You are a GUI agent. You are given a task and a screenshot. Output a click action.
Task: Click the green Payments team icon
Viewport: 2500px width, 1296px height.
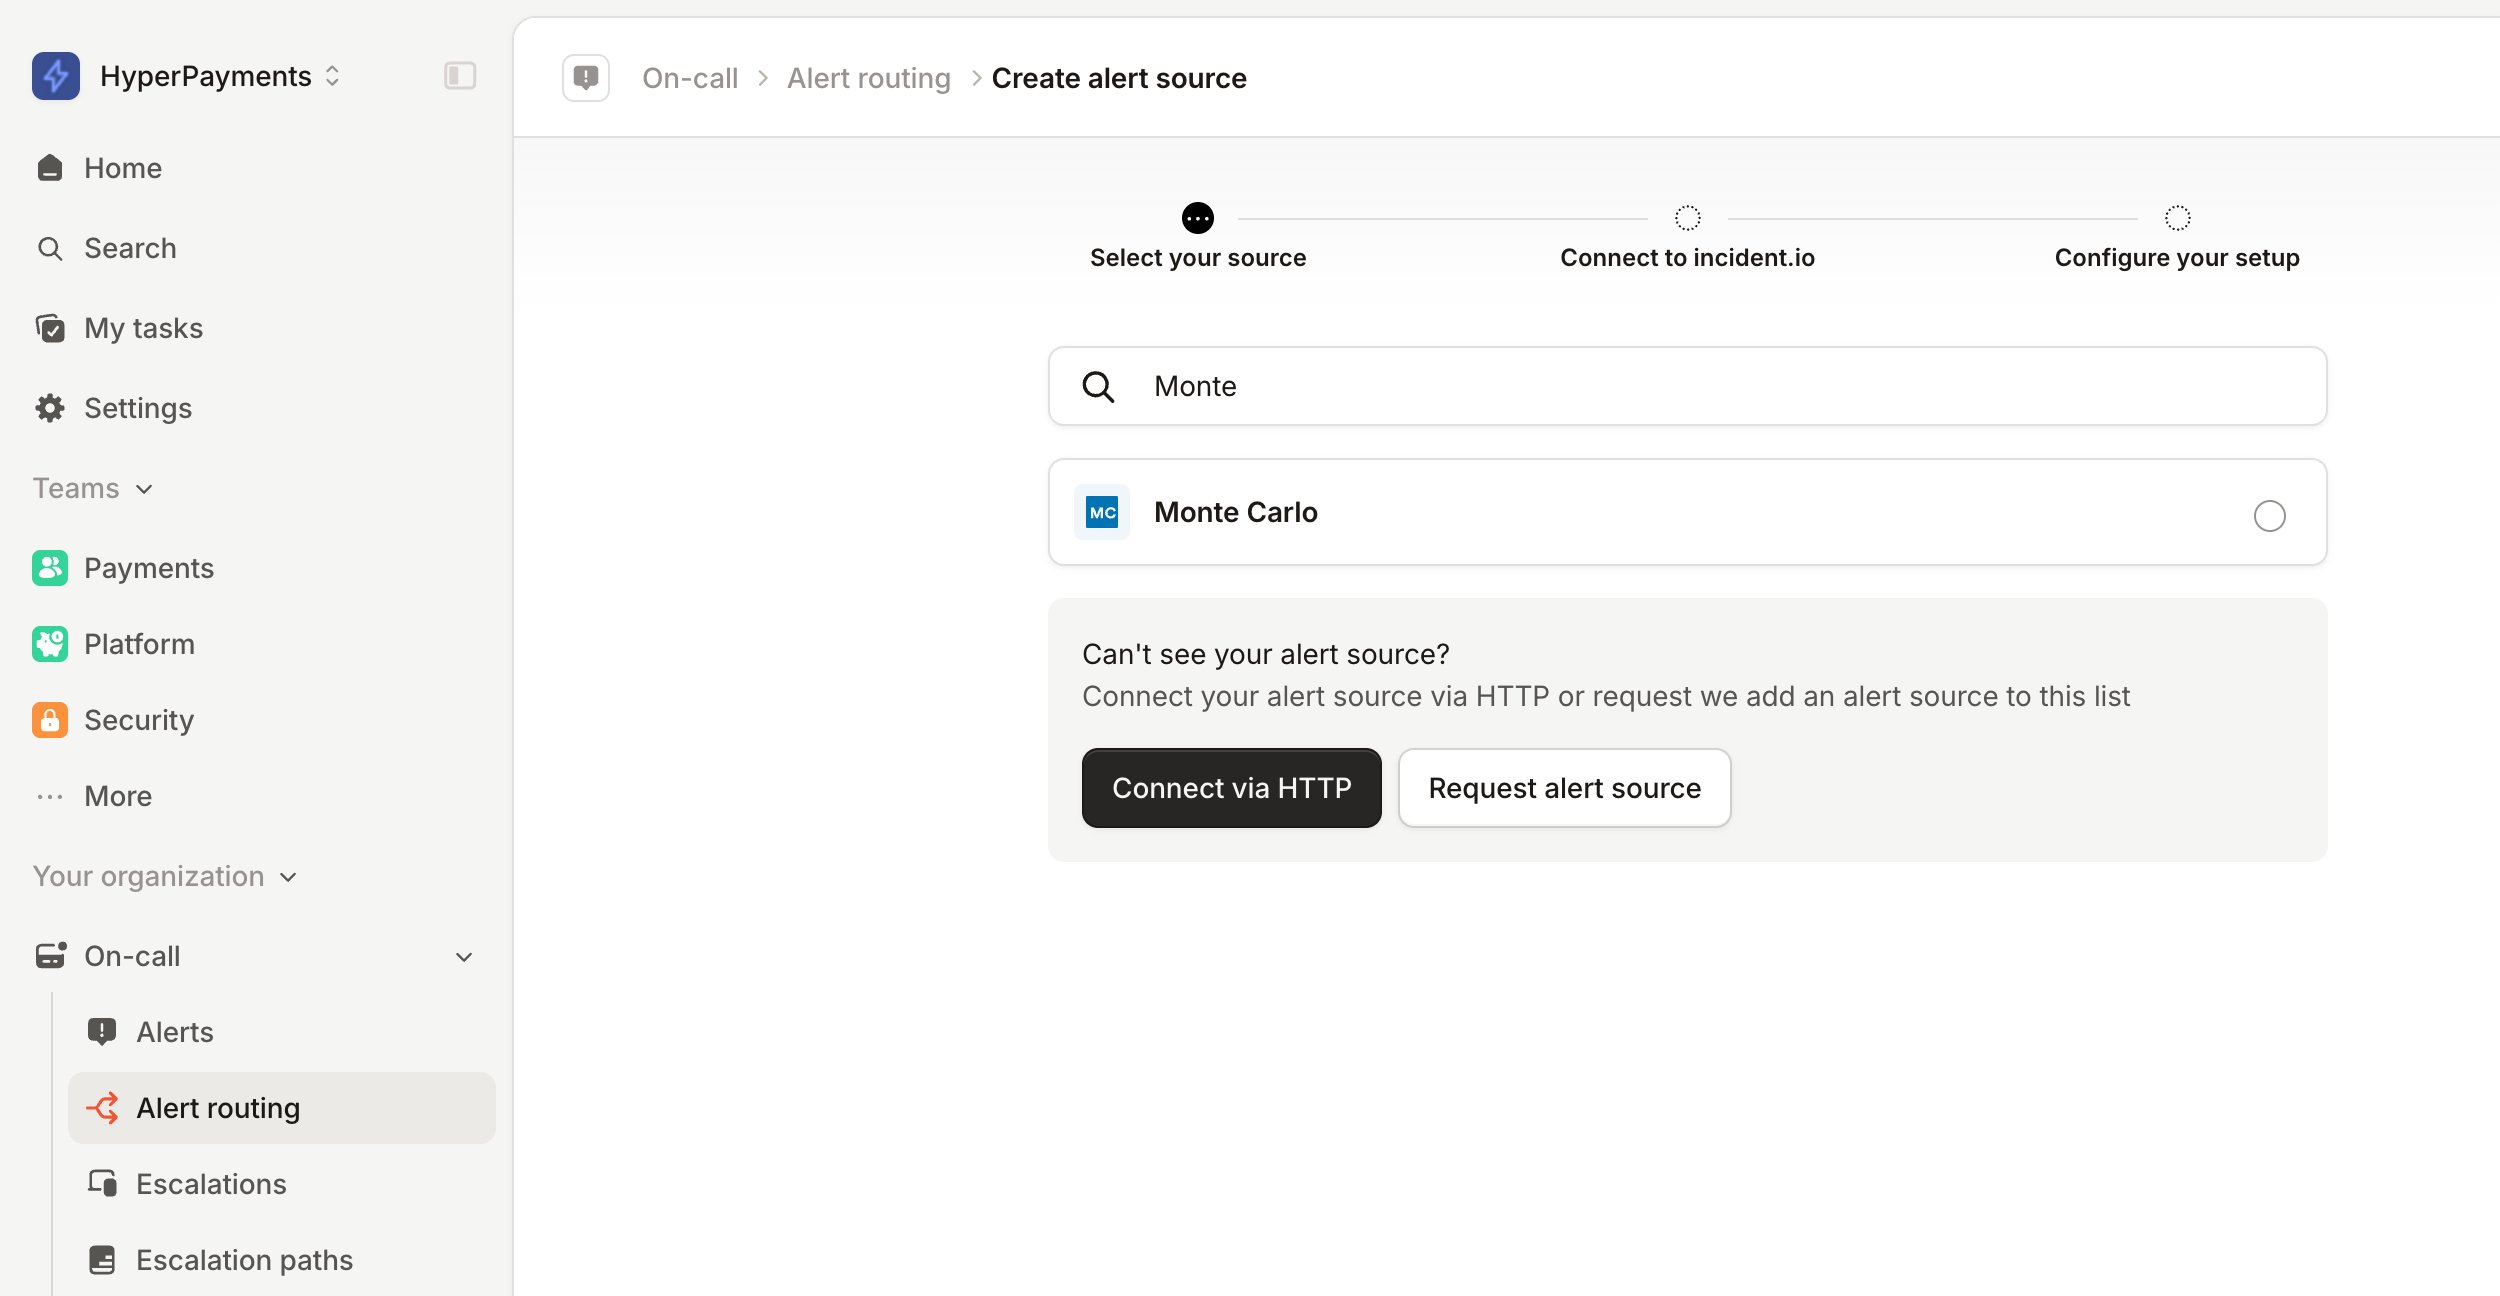click(x=50, y=568)
